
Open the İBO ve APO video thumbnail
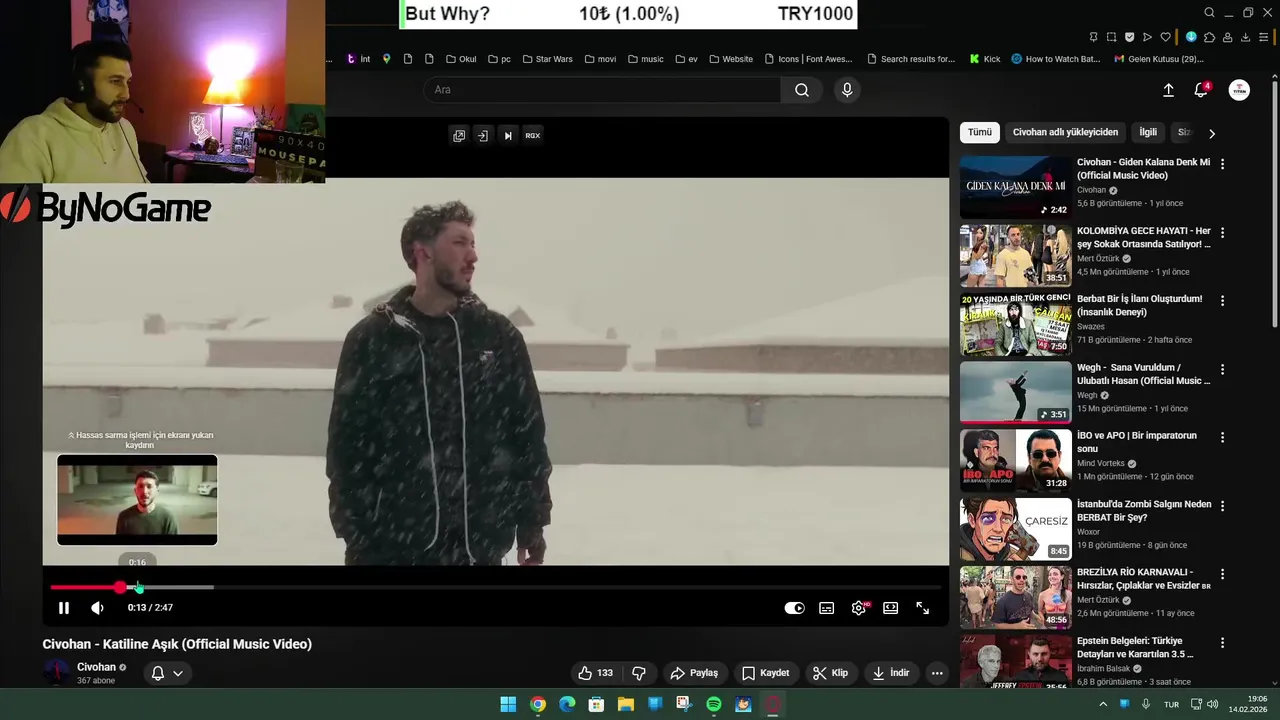[1015, 460]
